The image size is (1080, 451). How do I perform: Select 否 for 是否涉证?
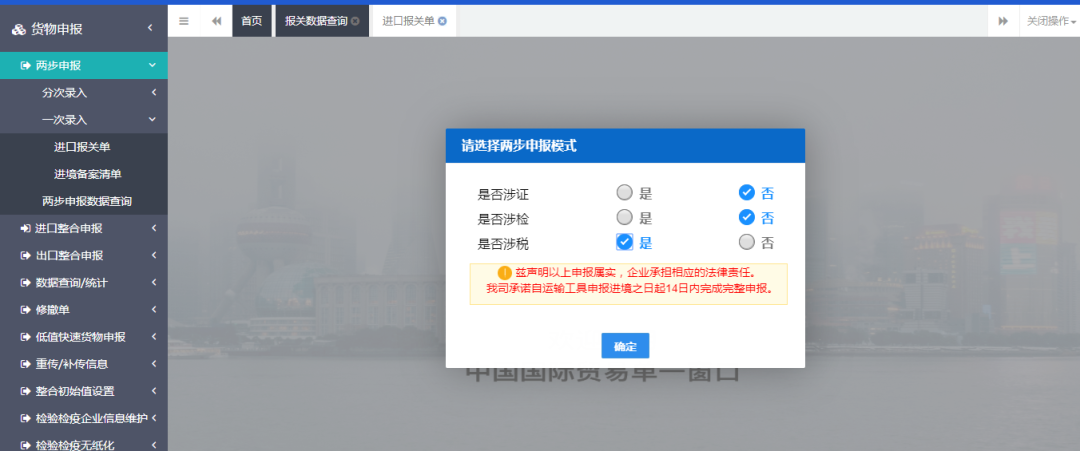coord(747,193)
